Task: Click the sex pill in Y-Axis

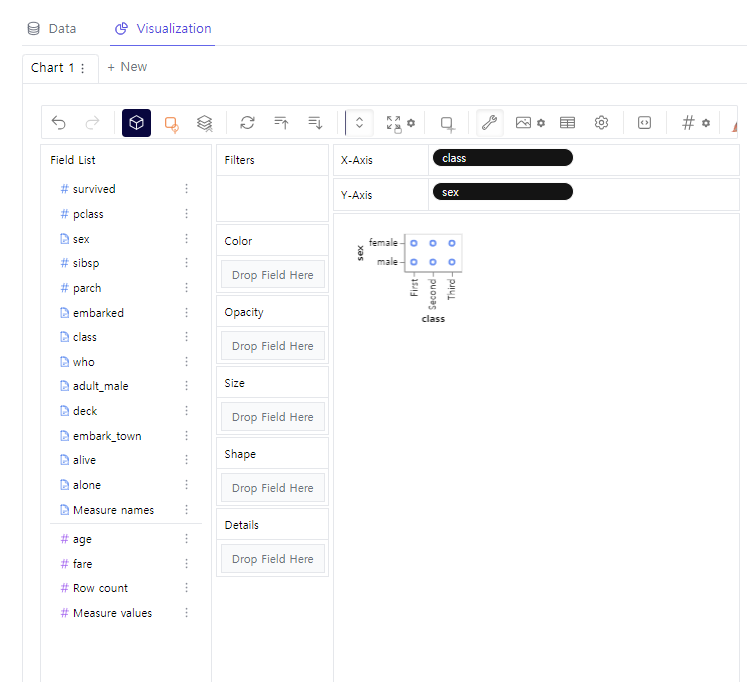Action: coord(503,192)
